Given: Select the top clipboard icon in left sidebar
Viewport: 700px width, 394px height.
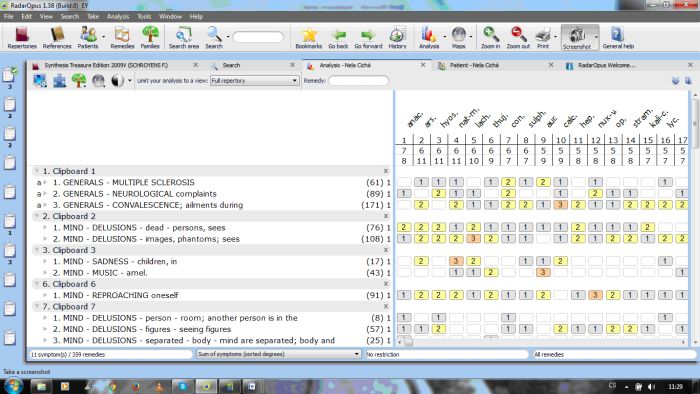Looking at the screenshot, I should pos(10,75).
